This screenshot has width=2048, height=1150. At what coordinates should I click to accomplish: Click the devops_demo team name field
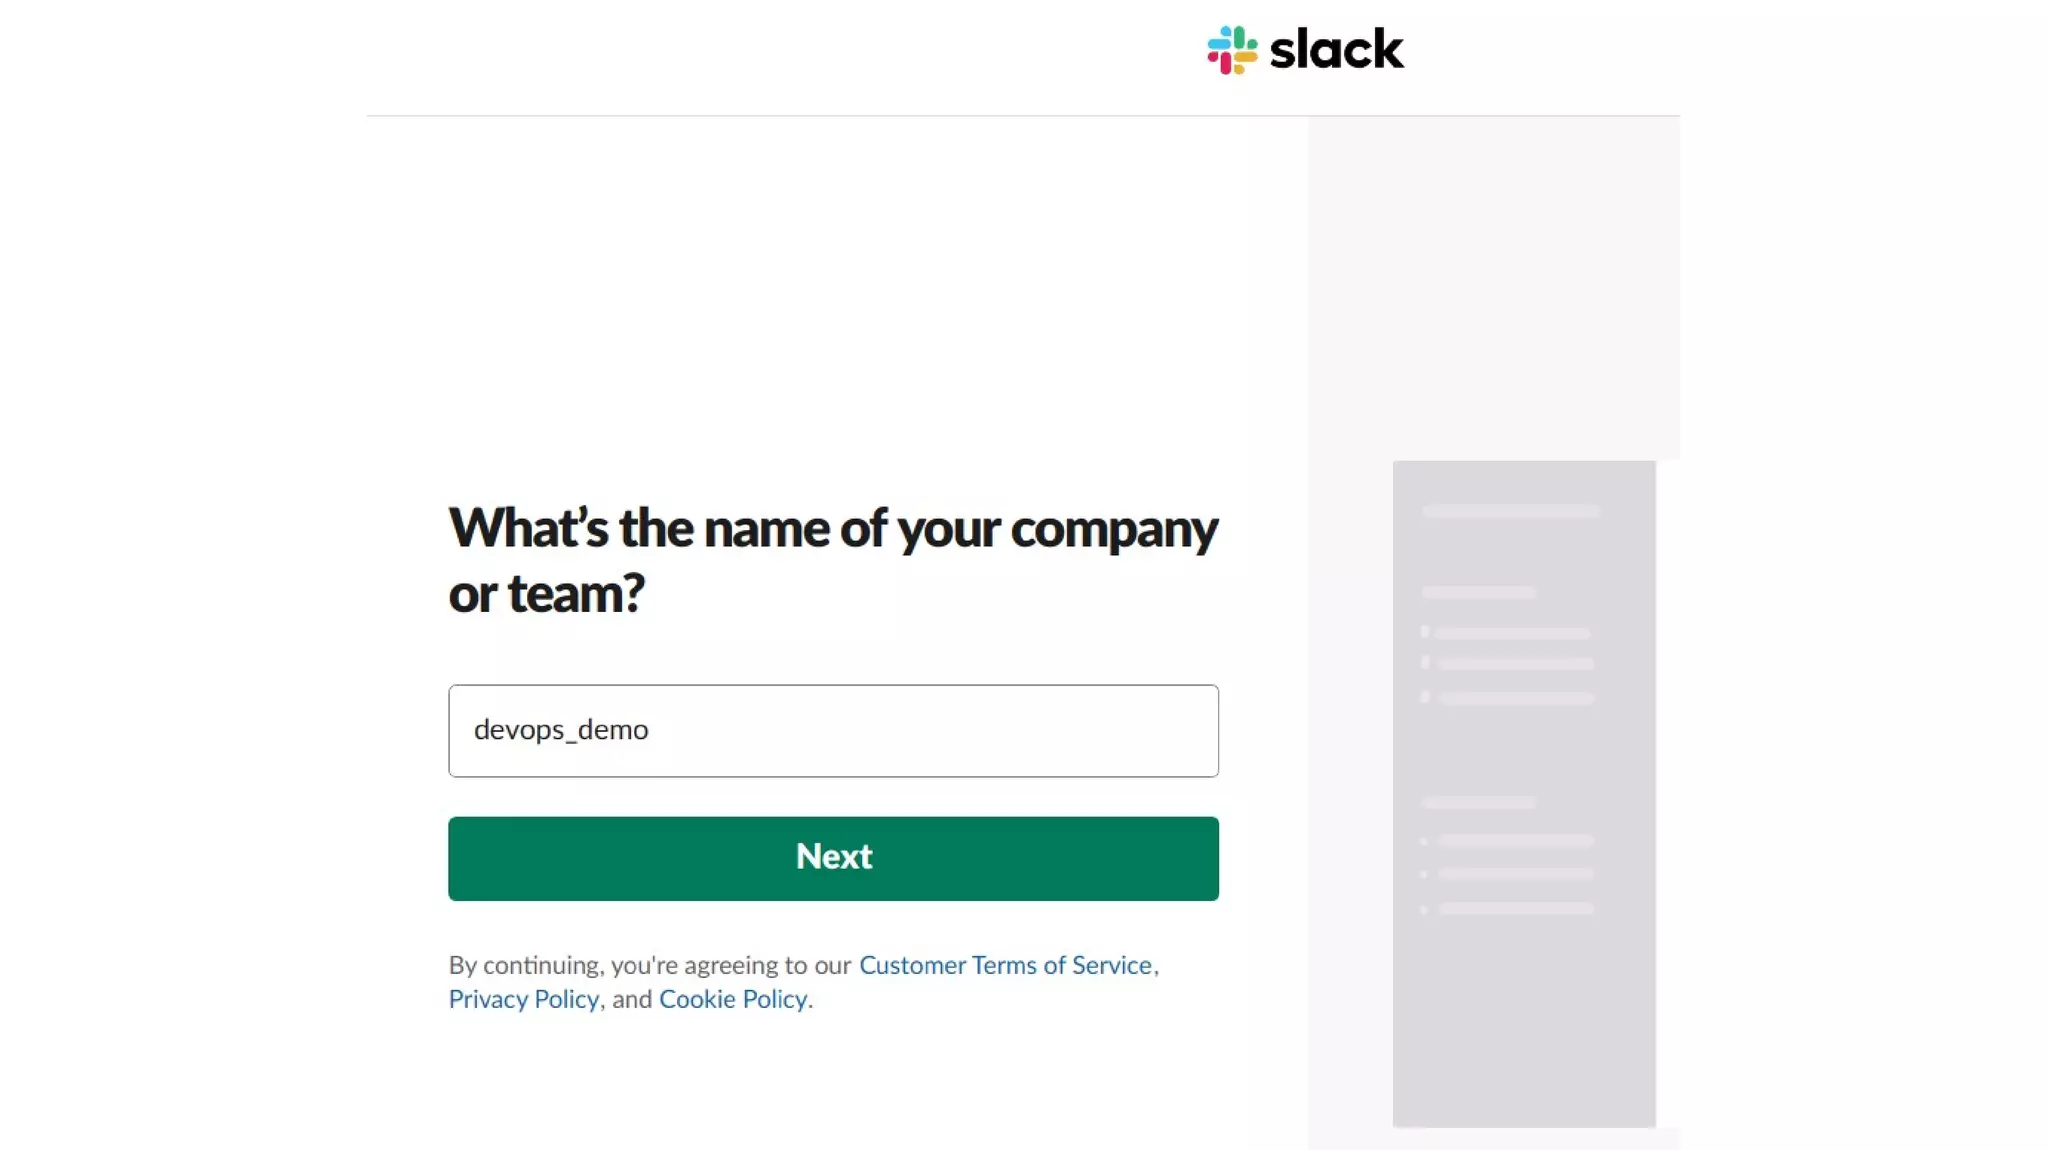point(833,730)
